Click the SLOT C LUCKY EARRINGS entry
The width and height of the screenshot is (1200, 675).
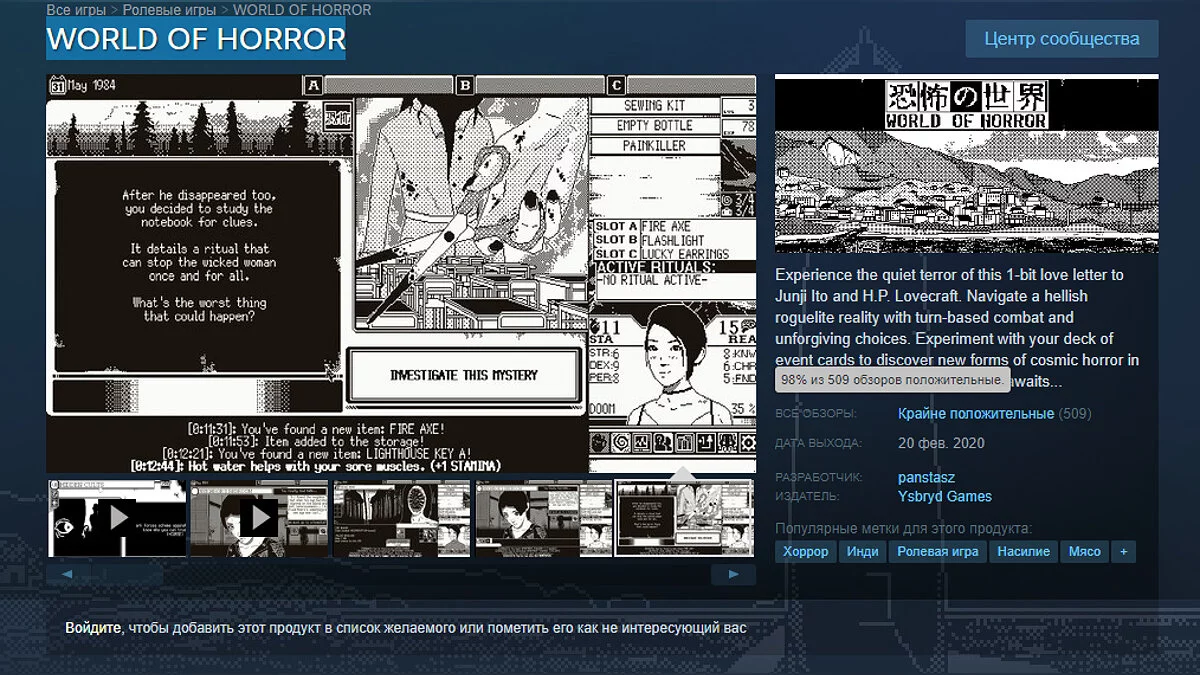coord(662,254)
